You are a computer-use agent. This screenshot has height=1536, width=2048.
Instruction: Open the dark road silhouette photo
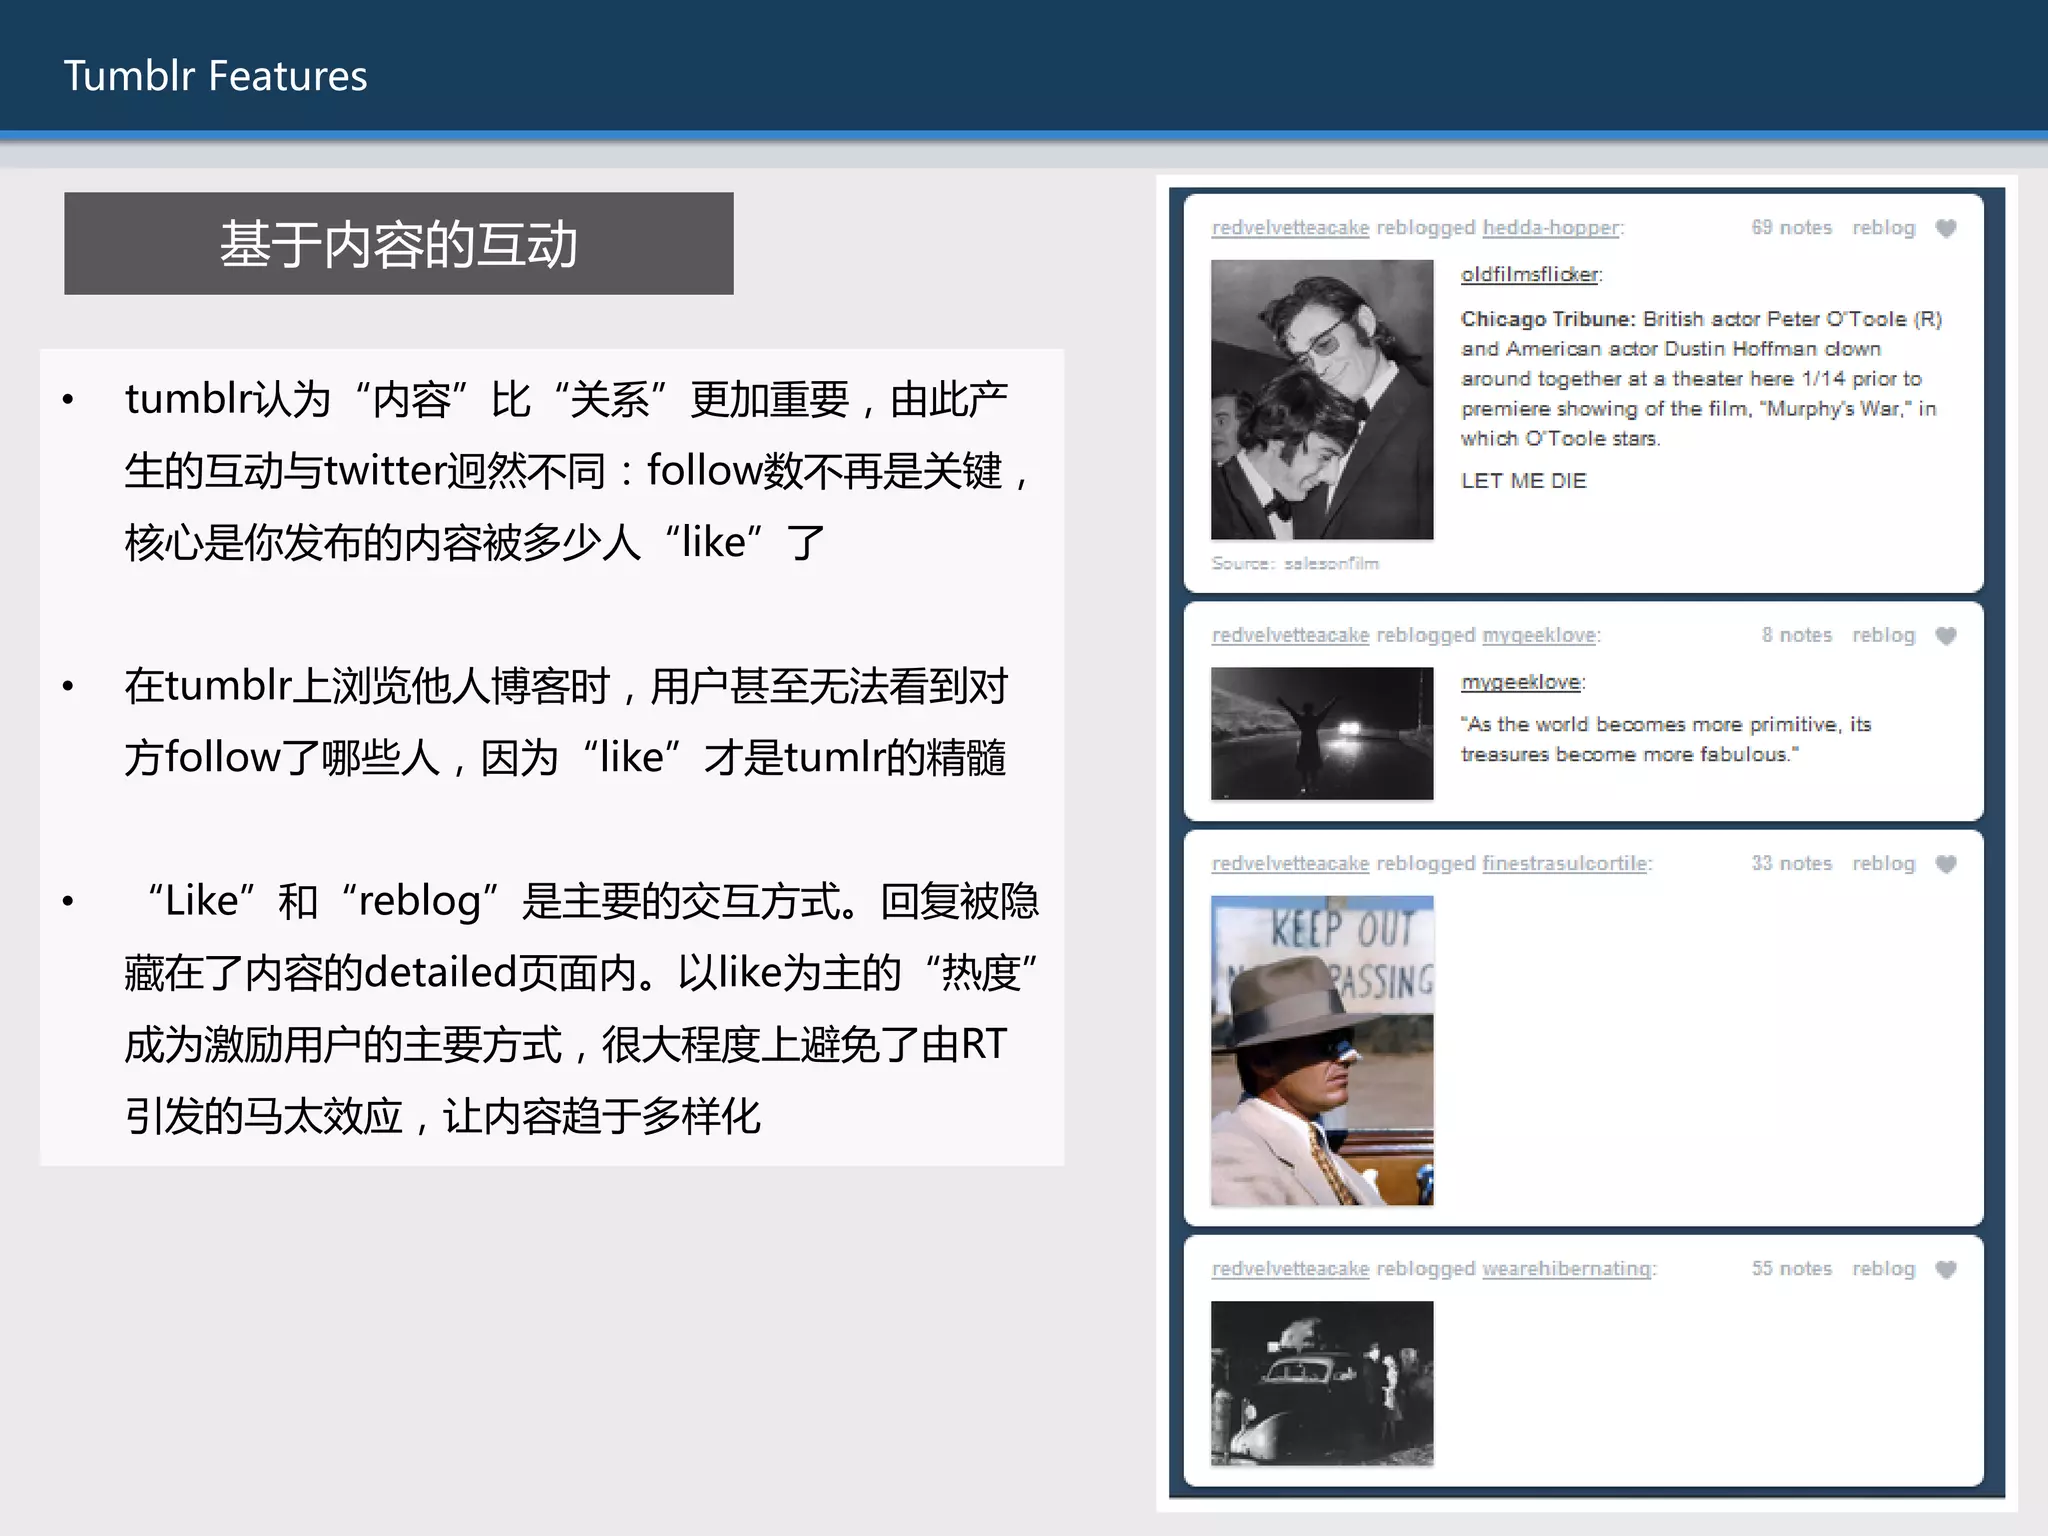(1322, 733)
